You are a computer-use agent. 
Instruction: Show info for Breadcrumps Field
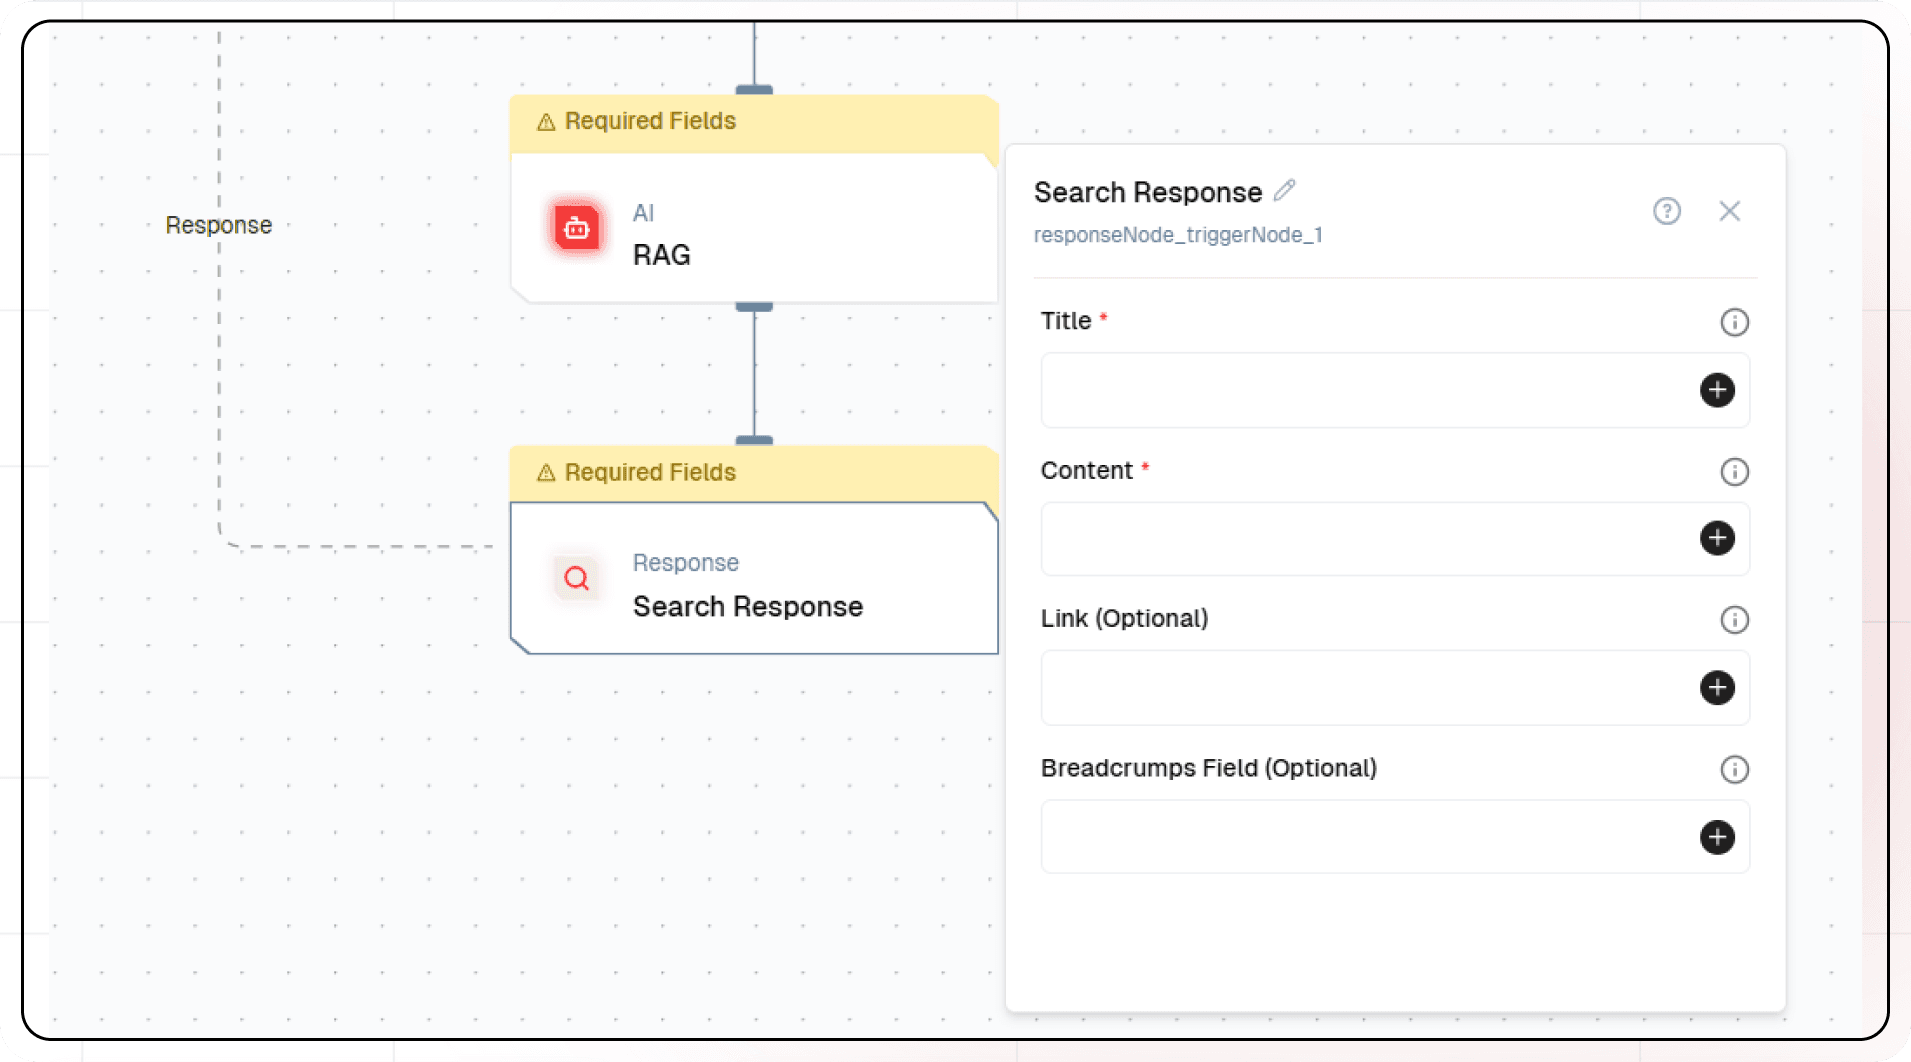tap(1734, 769)
